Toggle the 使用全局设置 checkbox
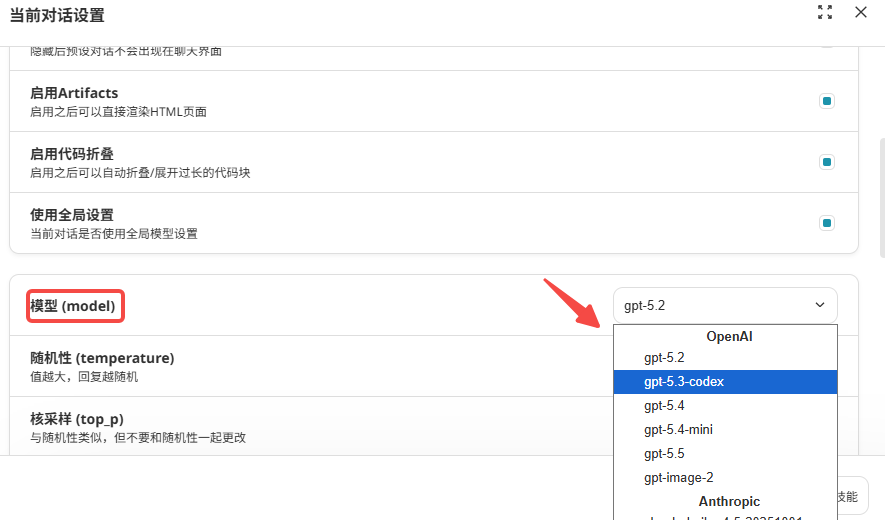 827,223
